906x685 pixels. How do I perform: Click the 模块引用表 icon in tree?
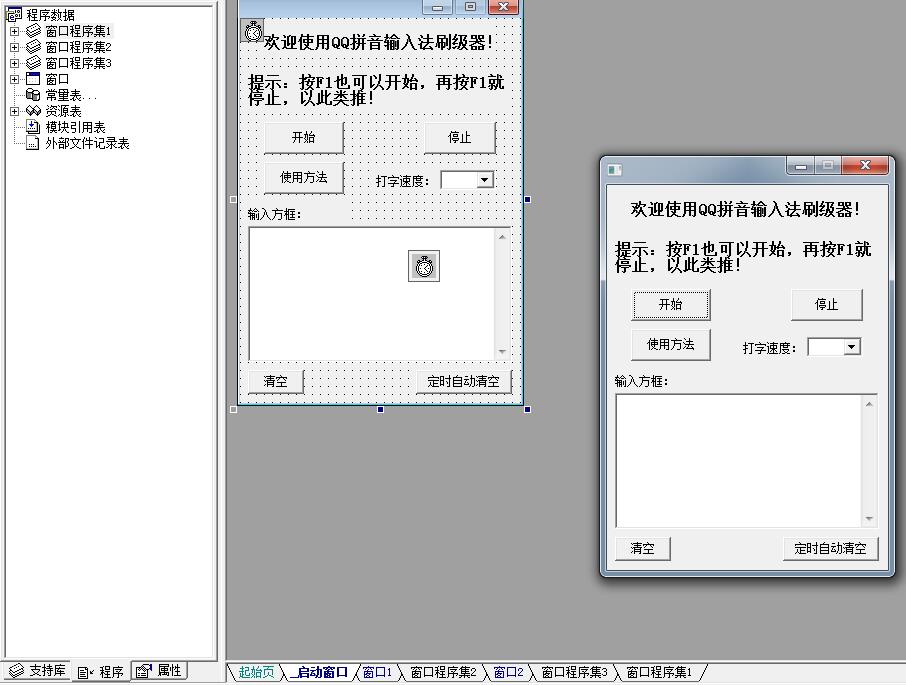(x=34, y=126)
